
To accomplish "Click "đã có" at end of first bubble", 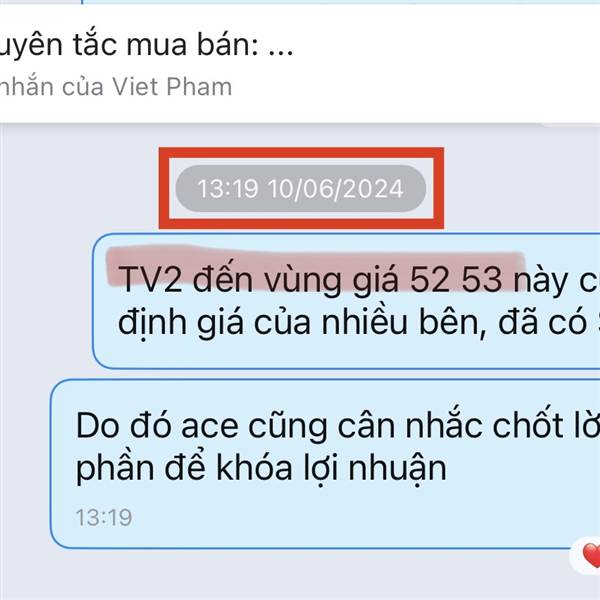I will click(x=542, y=323).
